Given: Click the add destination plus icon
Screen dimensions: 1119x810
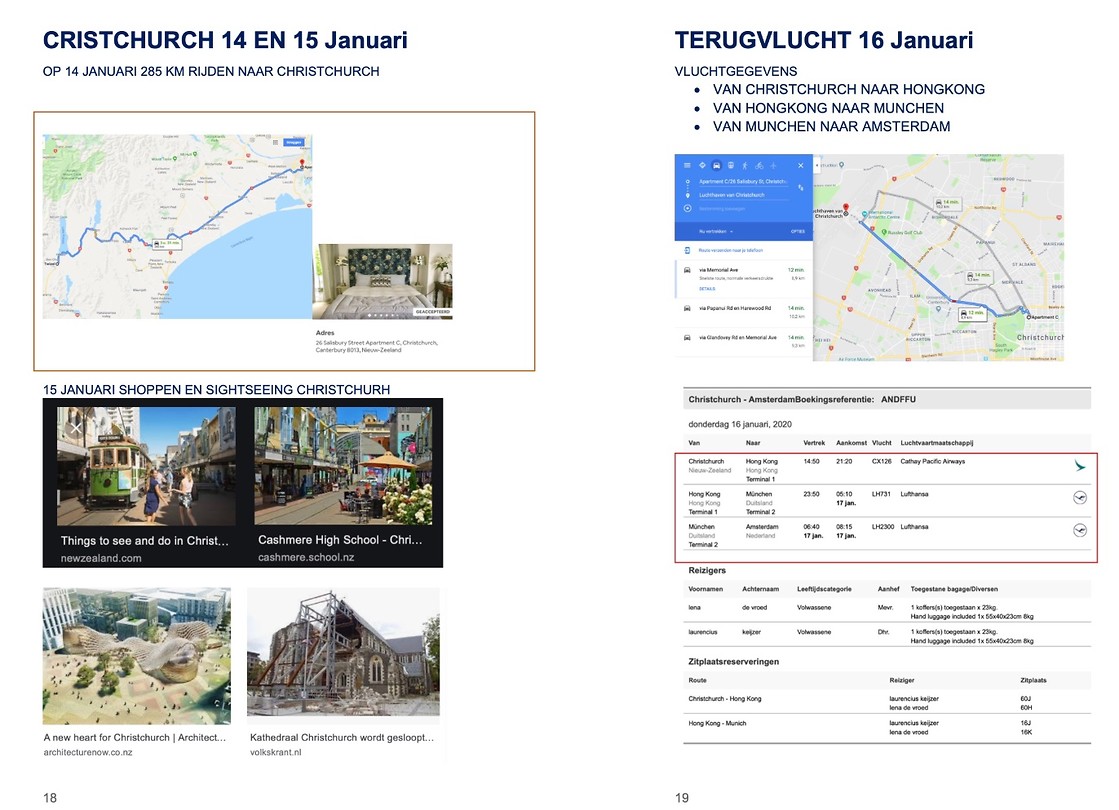Looking at the screenshot, I should pos(687,208).
